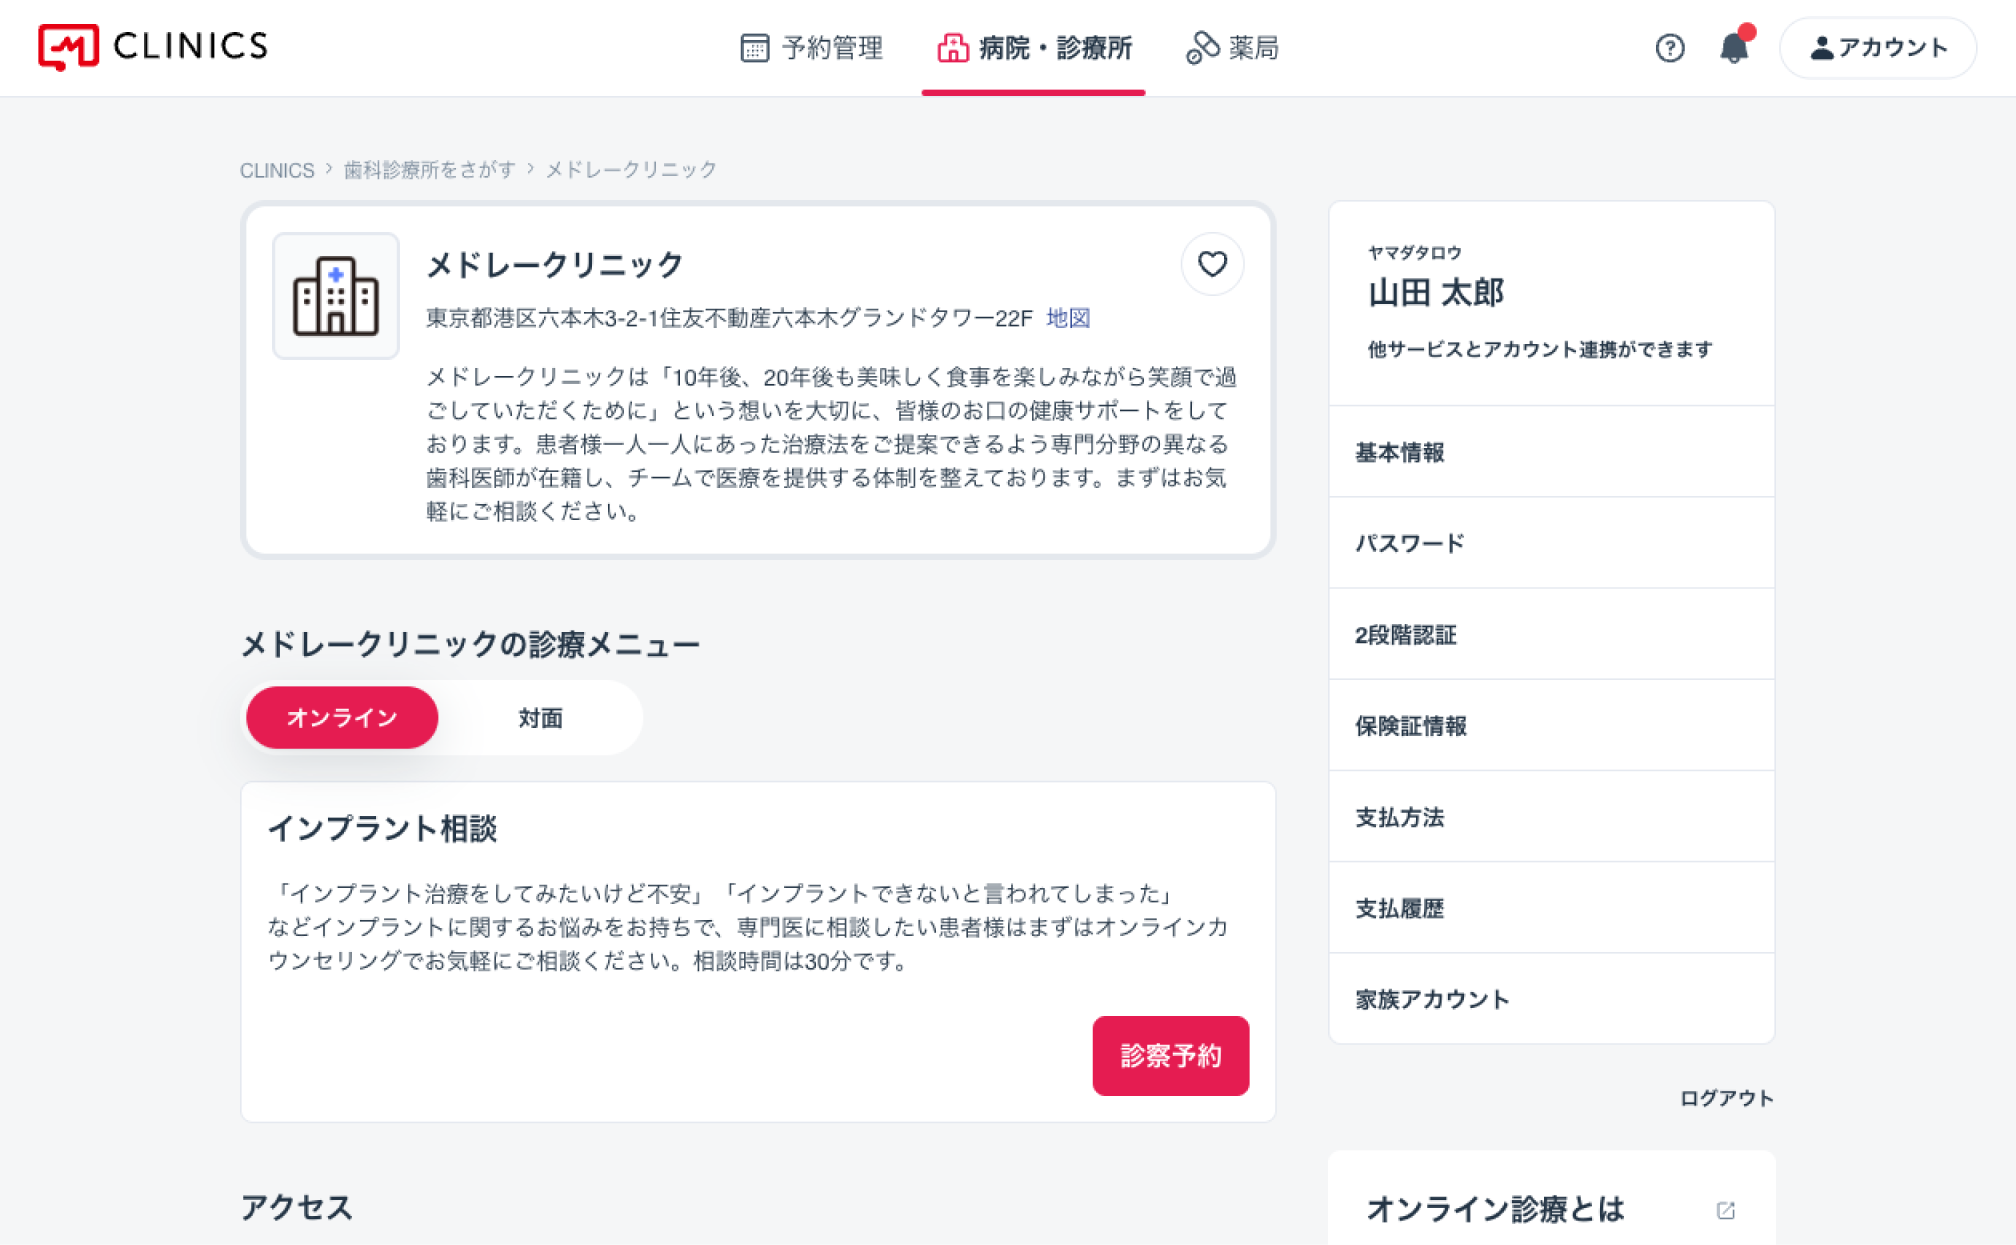Click the clinic address text
The width and height of the screenshot is (2016, 1245).
[729, 318]
